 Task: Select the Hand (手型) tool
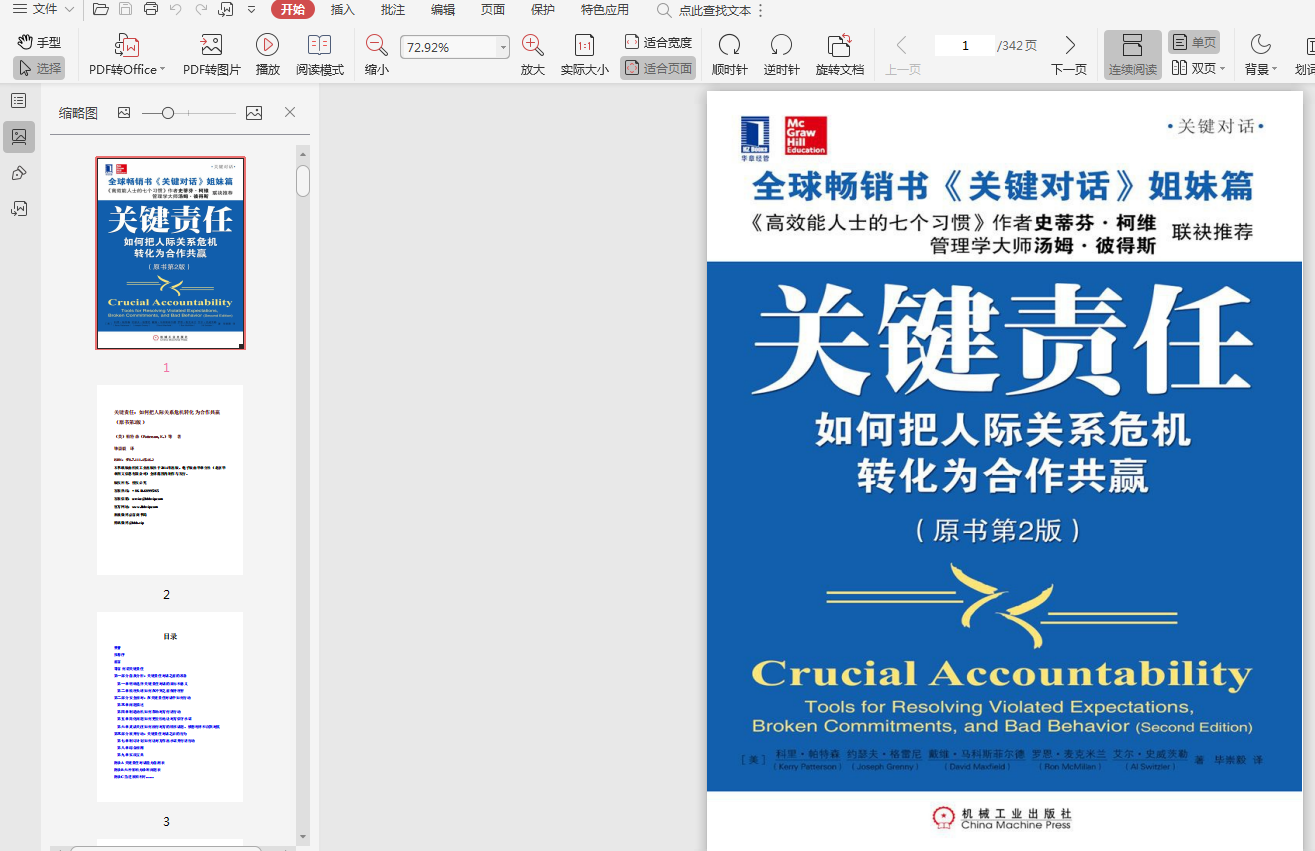coord(40,42)
